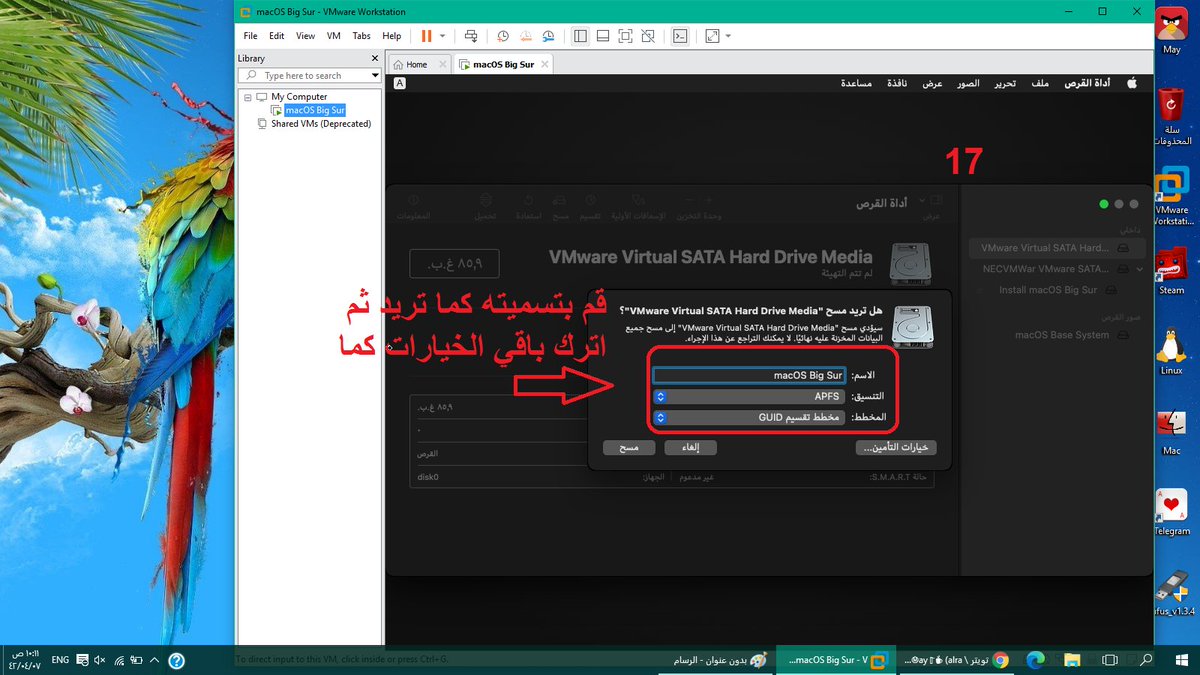Close the Library panel with its X
Viewport: 1200px width, 675px height.
pos(376,58)
